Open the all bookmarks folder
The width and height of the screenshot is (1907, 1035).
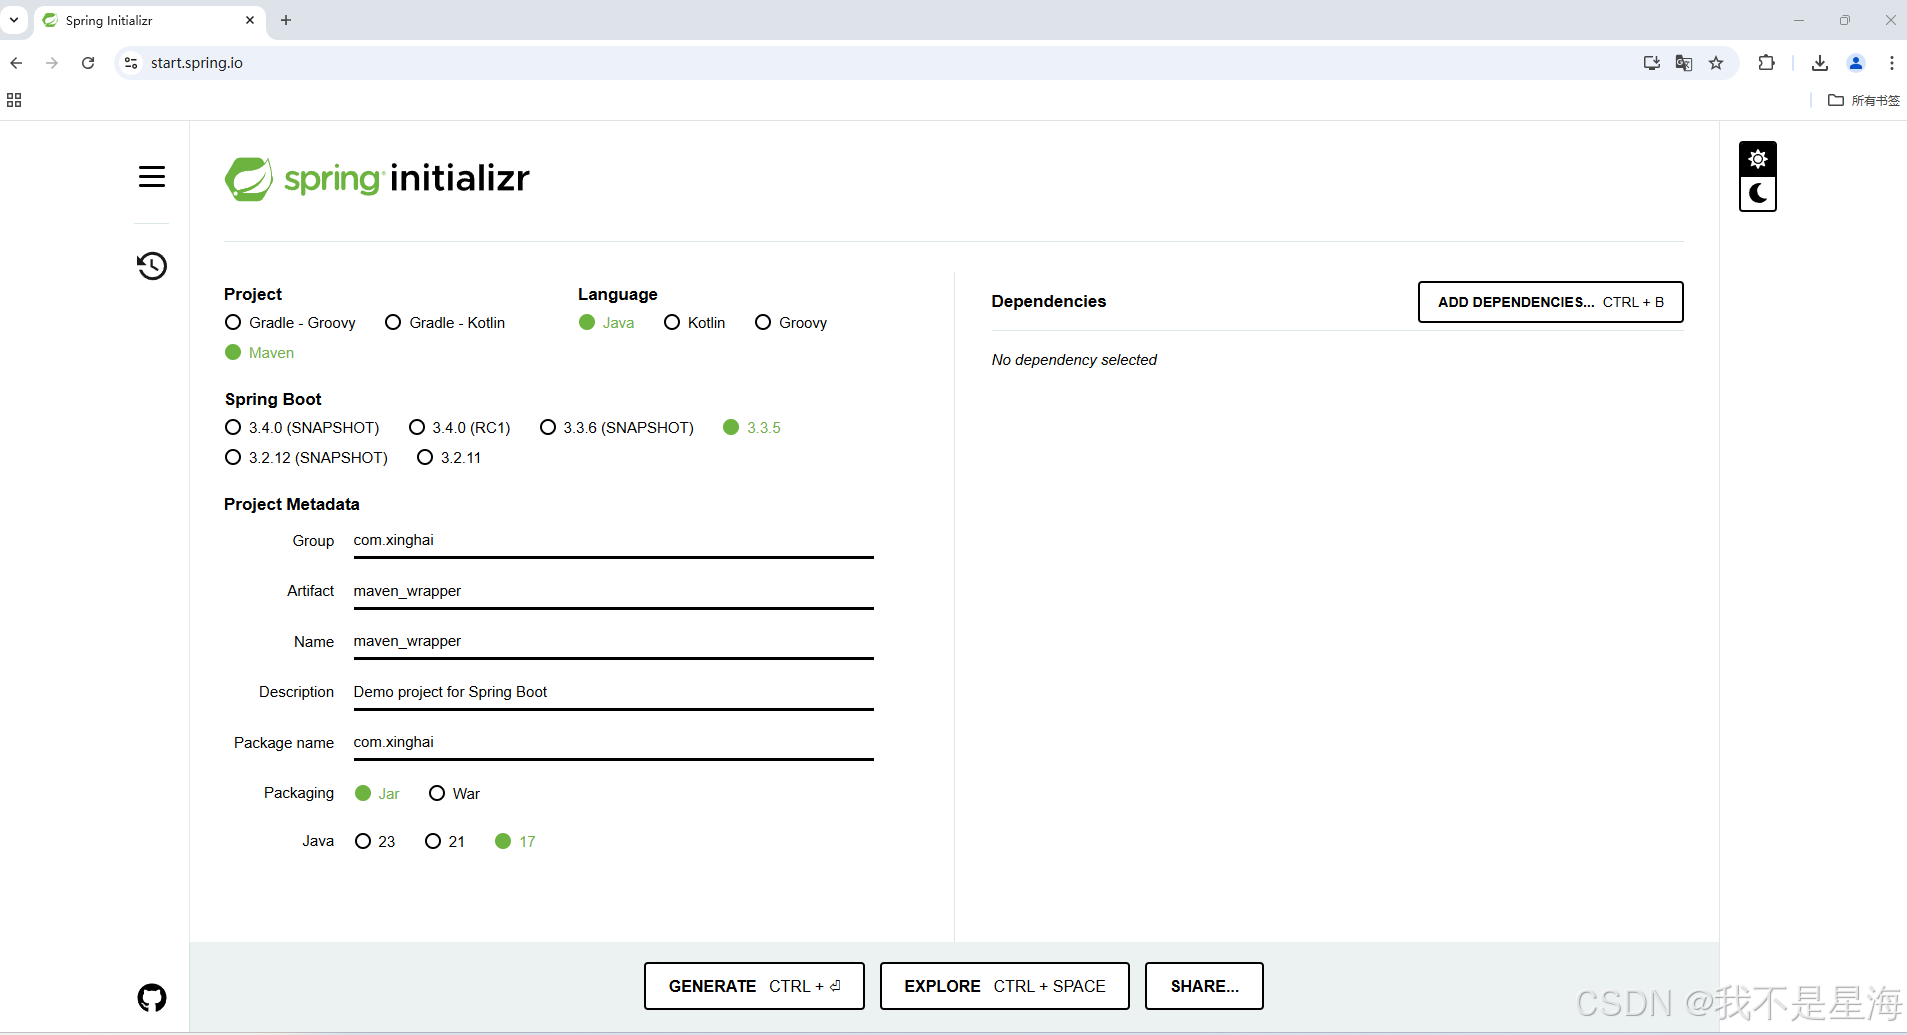click(x=1864, y=100)
